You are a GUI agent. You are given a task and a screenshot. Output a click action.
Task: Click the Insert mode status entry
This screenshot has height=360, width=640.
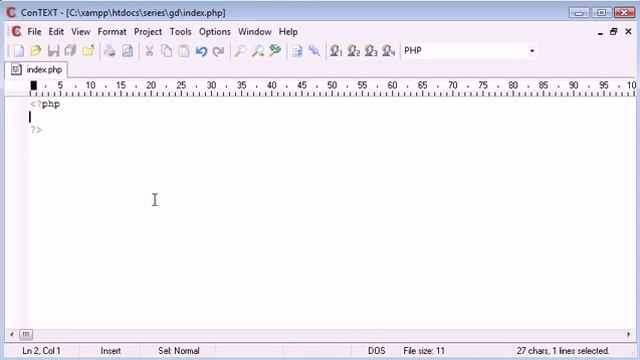111,351
